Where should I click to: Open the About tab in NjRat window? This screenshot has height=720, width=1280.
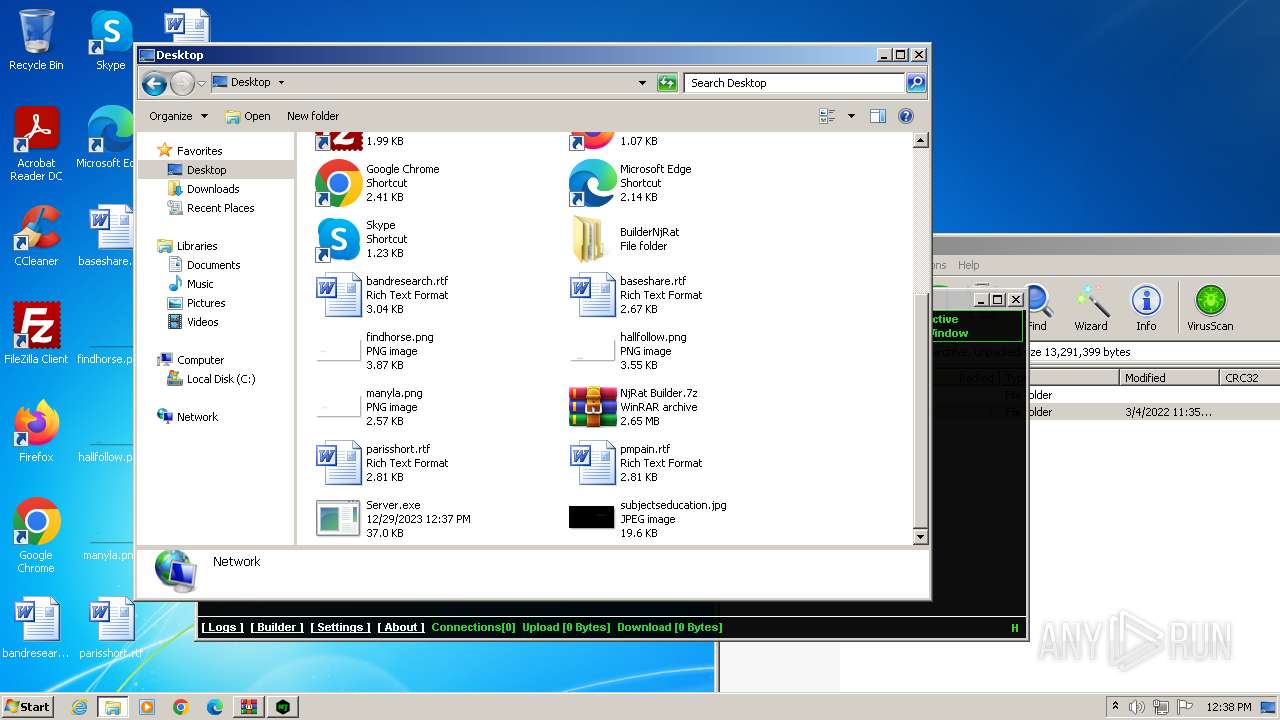coord(401,627)
